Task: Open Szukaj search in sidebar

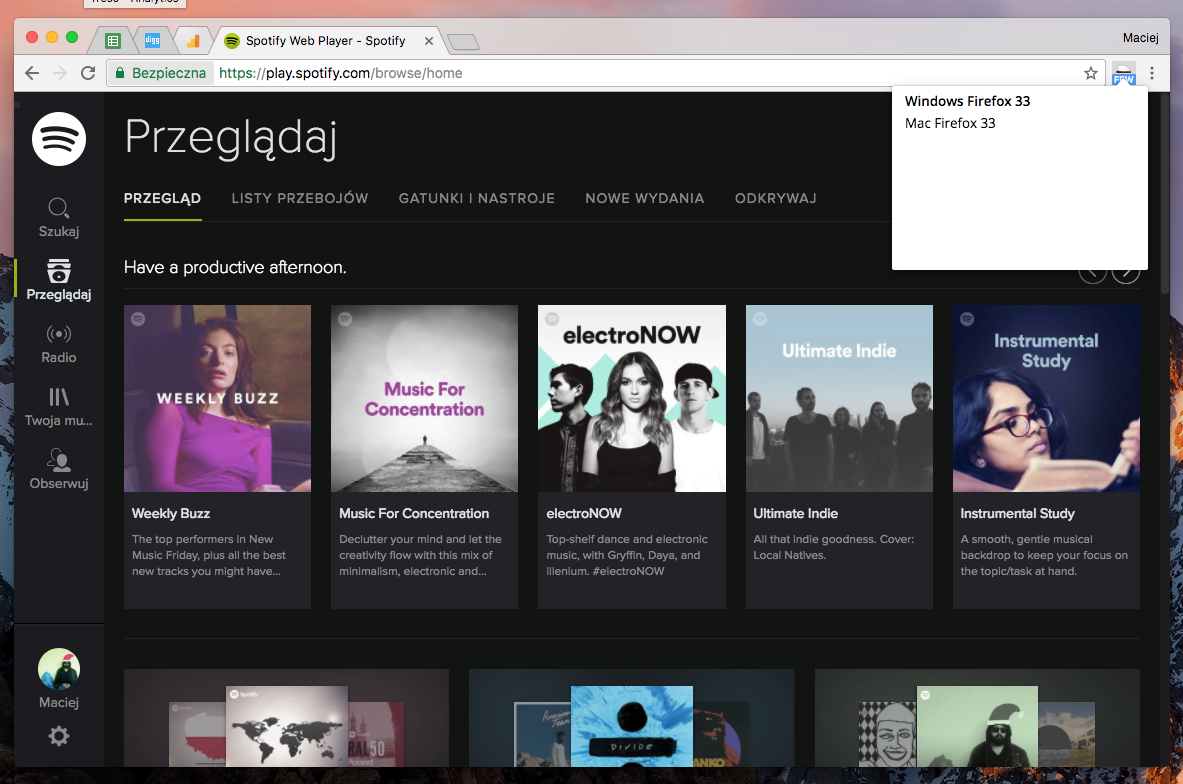Action: 59,217
